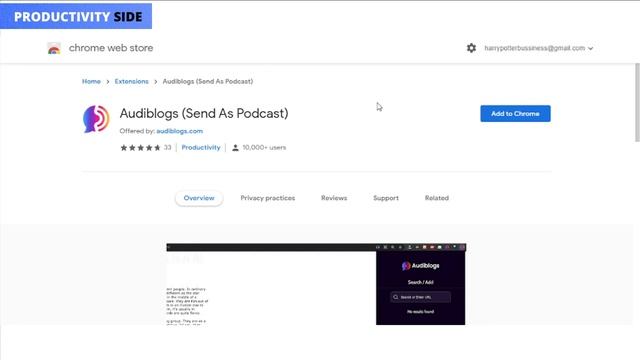Image resolution: width=640 pixels, height=360 pixels.
Task: Click the Add to Chrome button
Action: 515,113
